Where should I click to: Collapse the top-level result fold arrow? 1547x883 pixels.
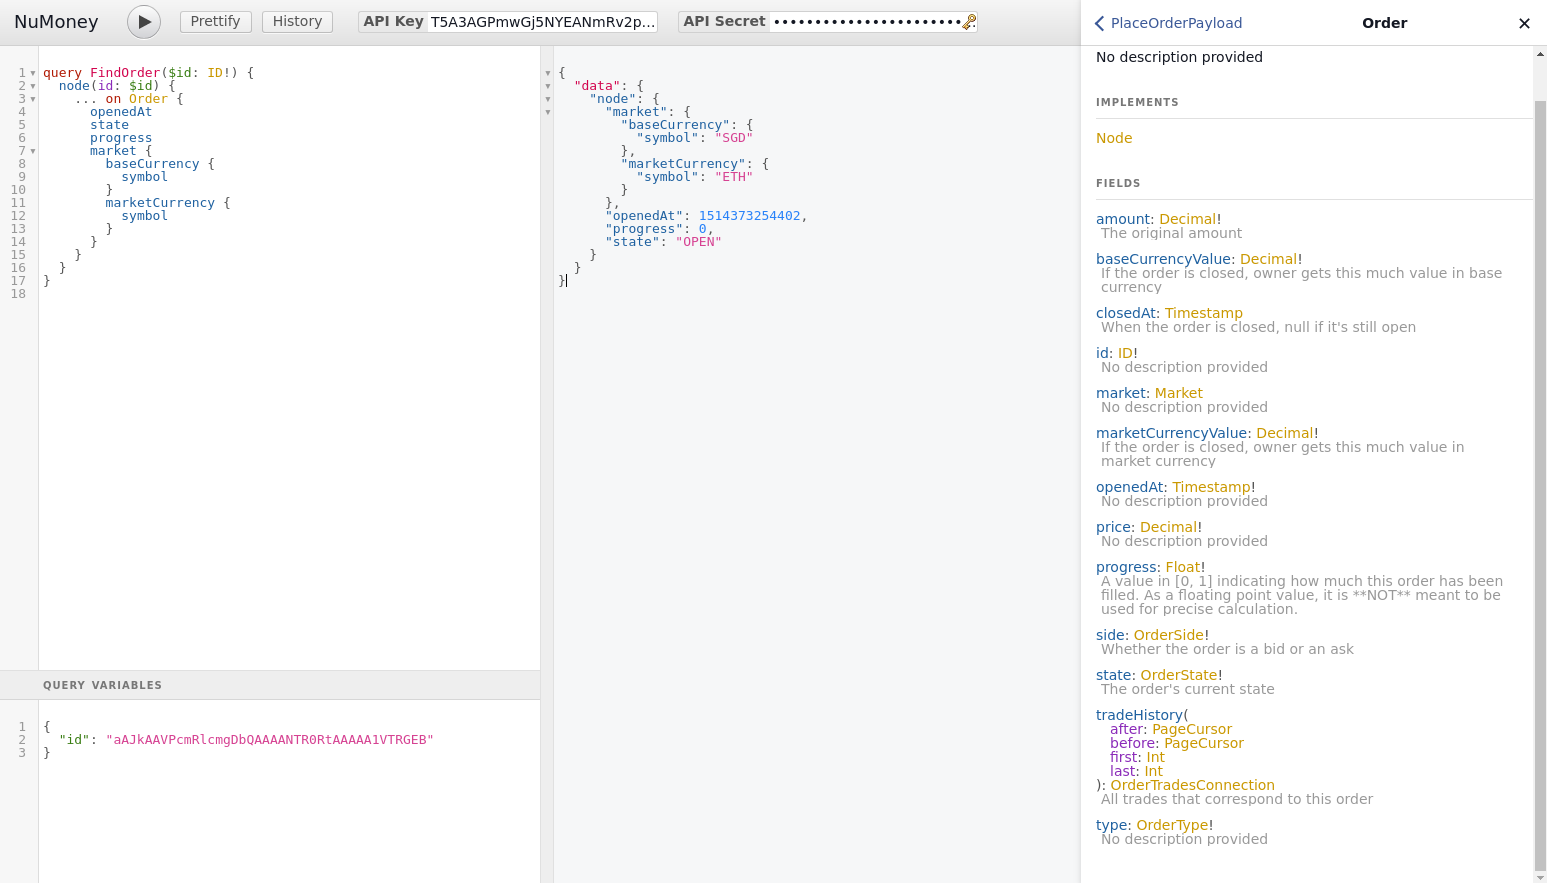click(x=548, y=73)
